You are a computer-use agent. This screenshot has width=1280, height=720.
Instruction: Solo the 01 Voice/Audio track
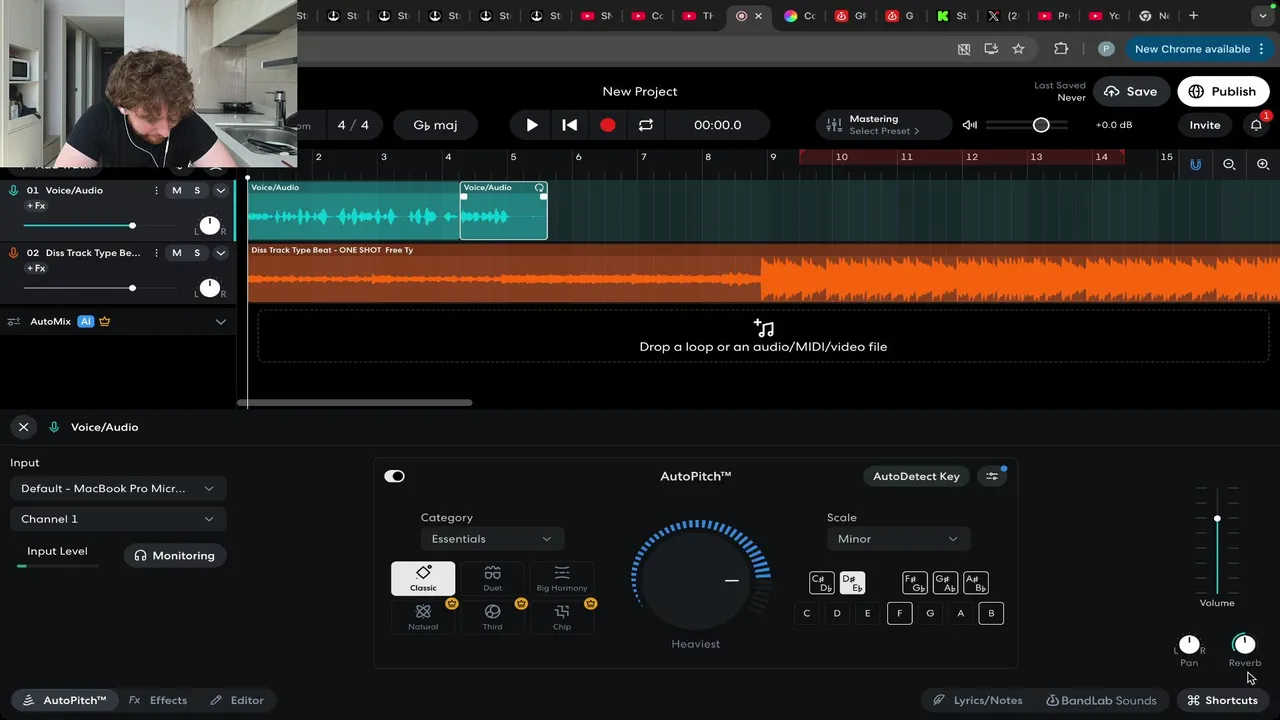197,190
